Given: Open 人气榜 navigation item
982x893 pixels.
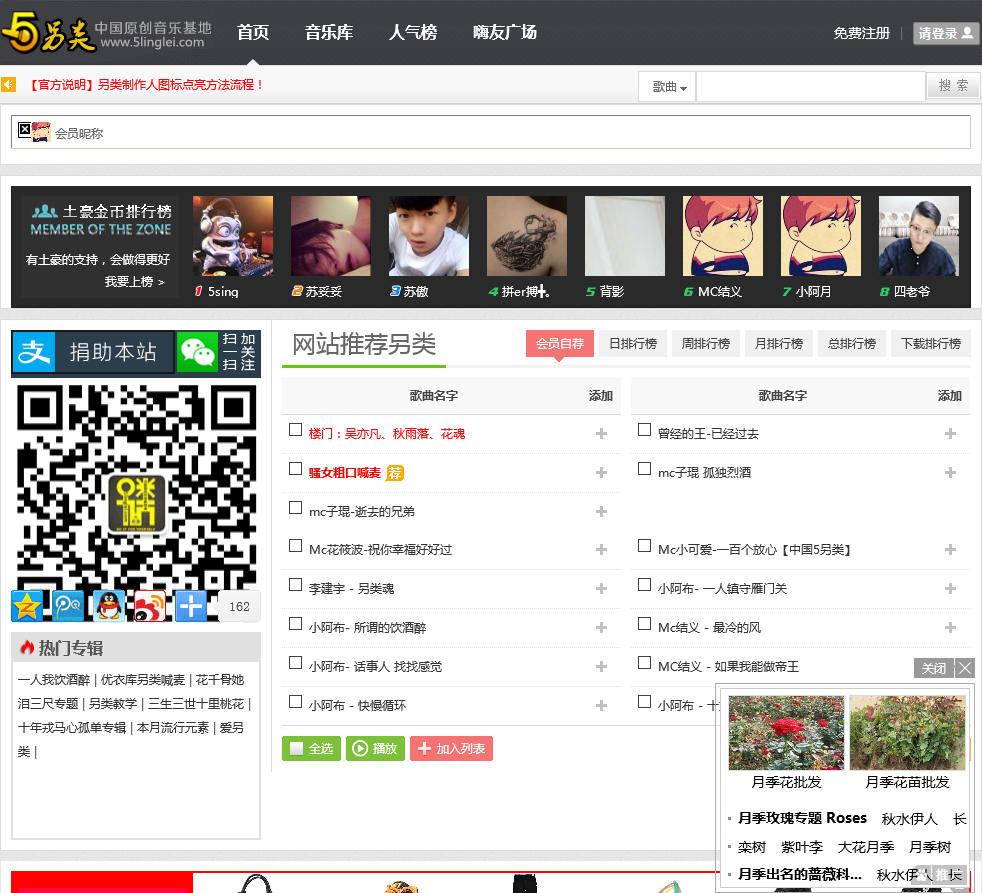Looking at the screenshot, I should (413, 33).
